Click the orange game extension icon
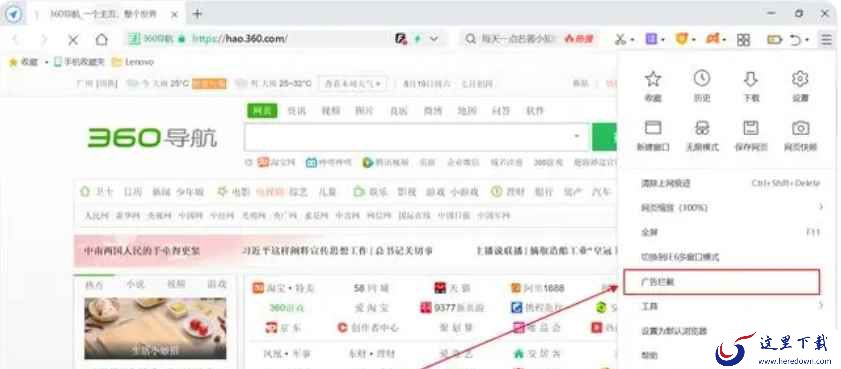 click(x=713, y=39)
